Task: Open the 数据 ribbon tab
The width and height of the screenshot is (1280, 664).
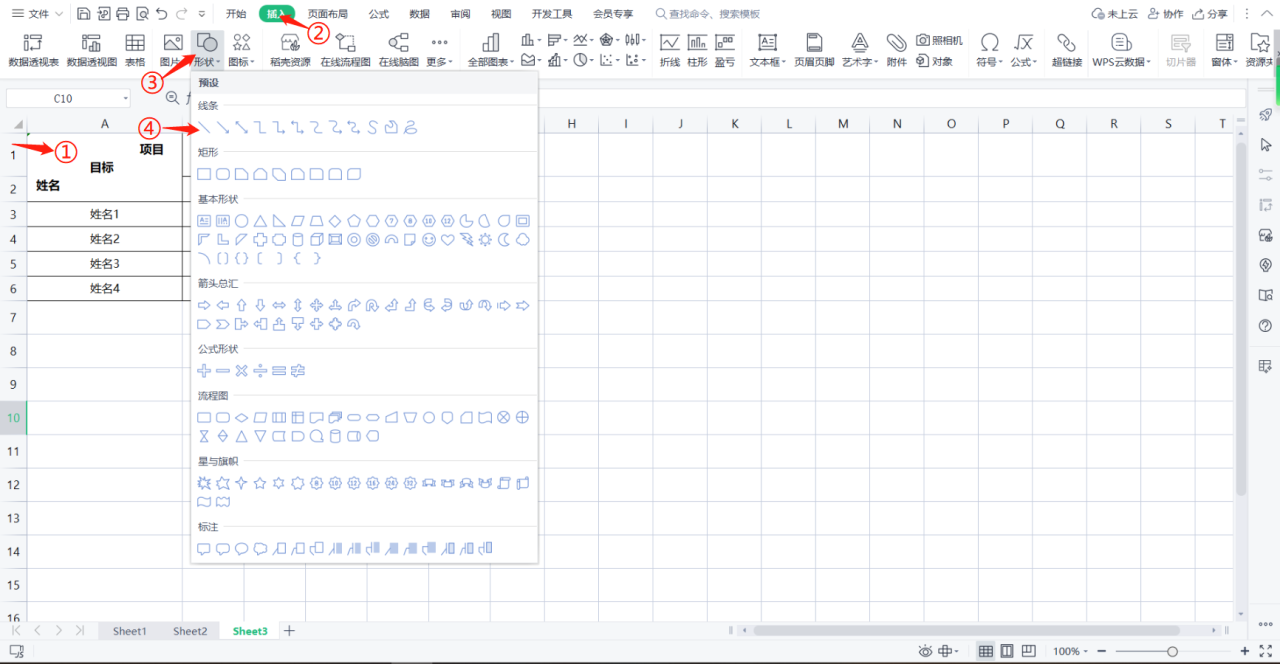Action: pyautogui.click(x=420, y=14)
